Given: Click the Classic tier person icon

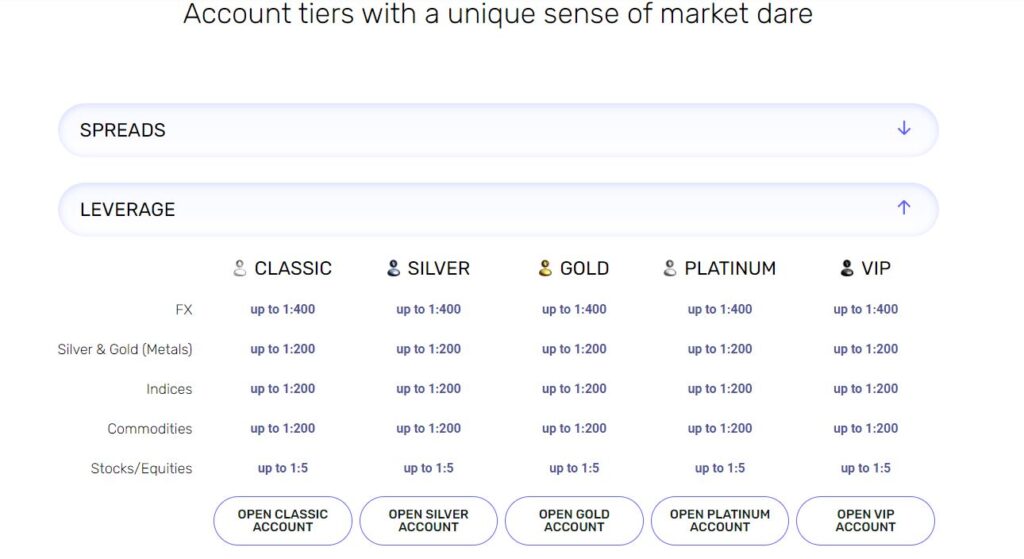Looking at the screenshot, I should coord(239,268).
